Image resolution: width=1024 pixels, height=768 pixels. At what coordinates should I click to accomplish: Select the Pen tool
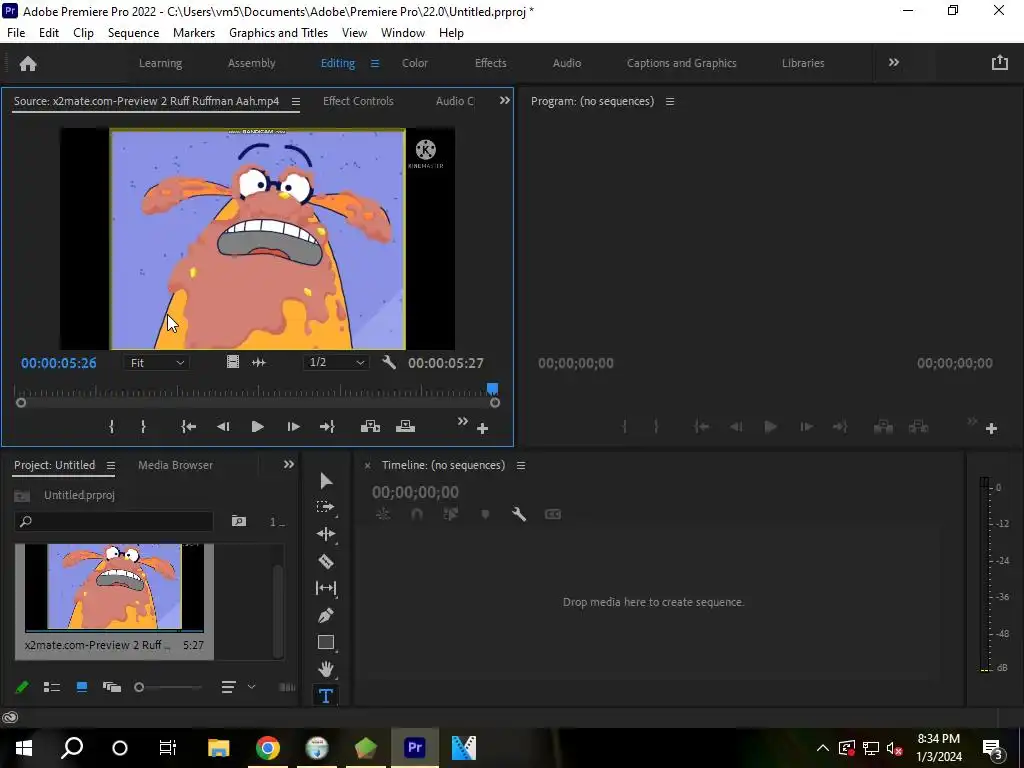coord(326,615)
